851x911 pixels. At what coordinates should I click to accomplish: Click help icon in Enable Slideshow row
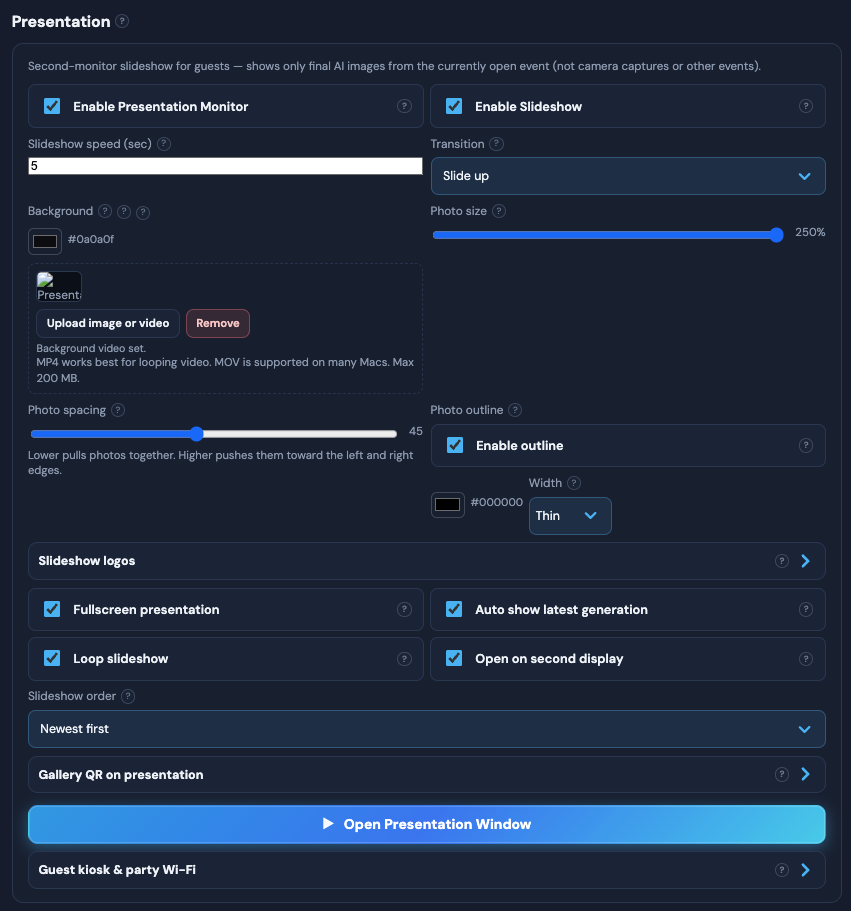(806, 106)
